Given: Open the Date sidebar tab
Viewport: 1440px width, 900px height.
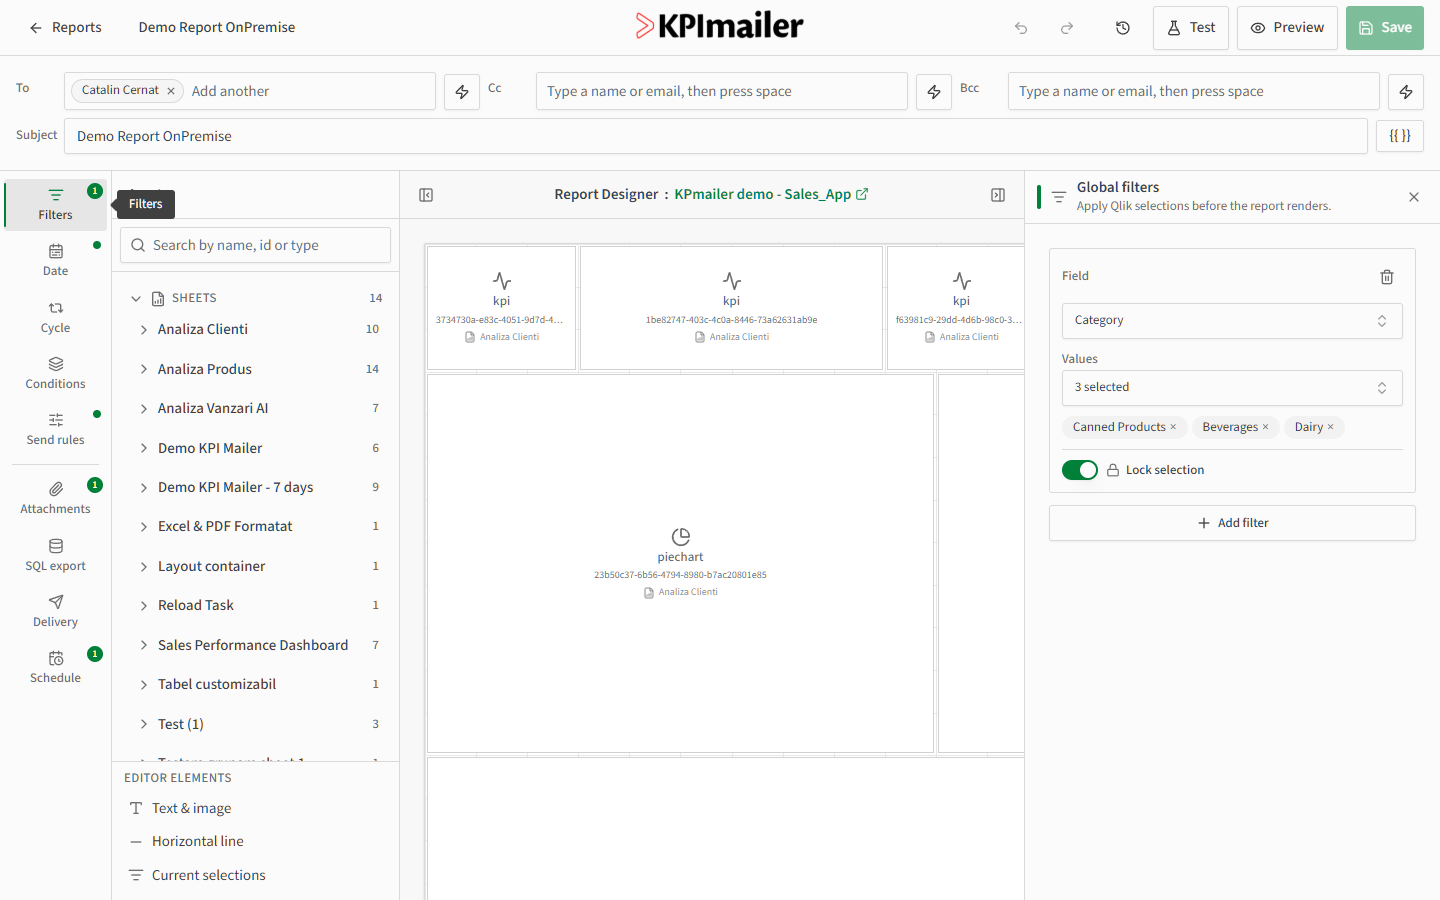Looking at the screenshot, I should [x=56, y=260].
